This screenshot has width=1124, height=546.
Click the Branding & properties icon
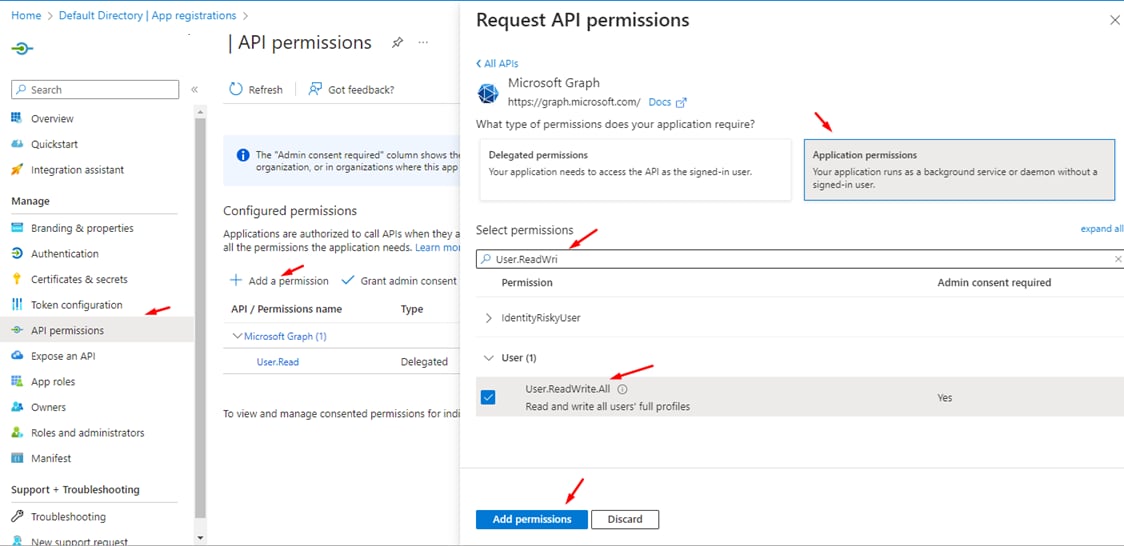pos(17,228)
